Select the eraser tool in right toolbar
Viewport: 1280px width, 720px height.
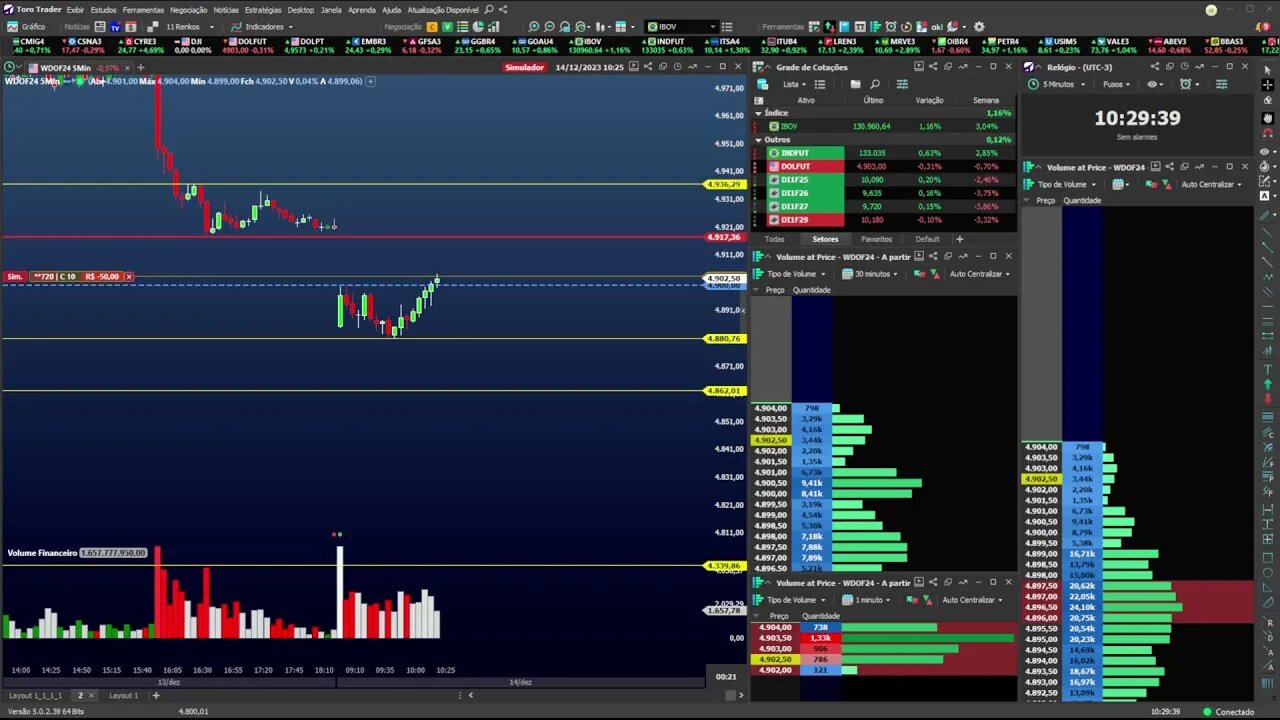pos(1267,100)
